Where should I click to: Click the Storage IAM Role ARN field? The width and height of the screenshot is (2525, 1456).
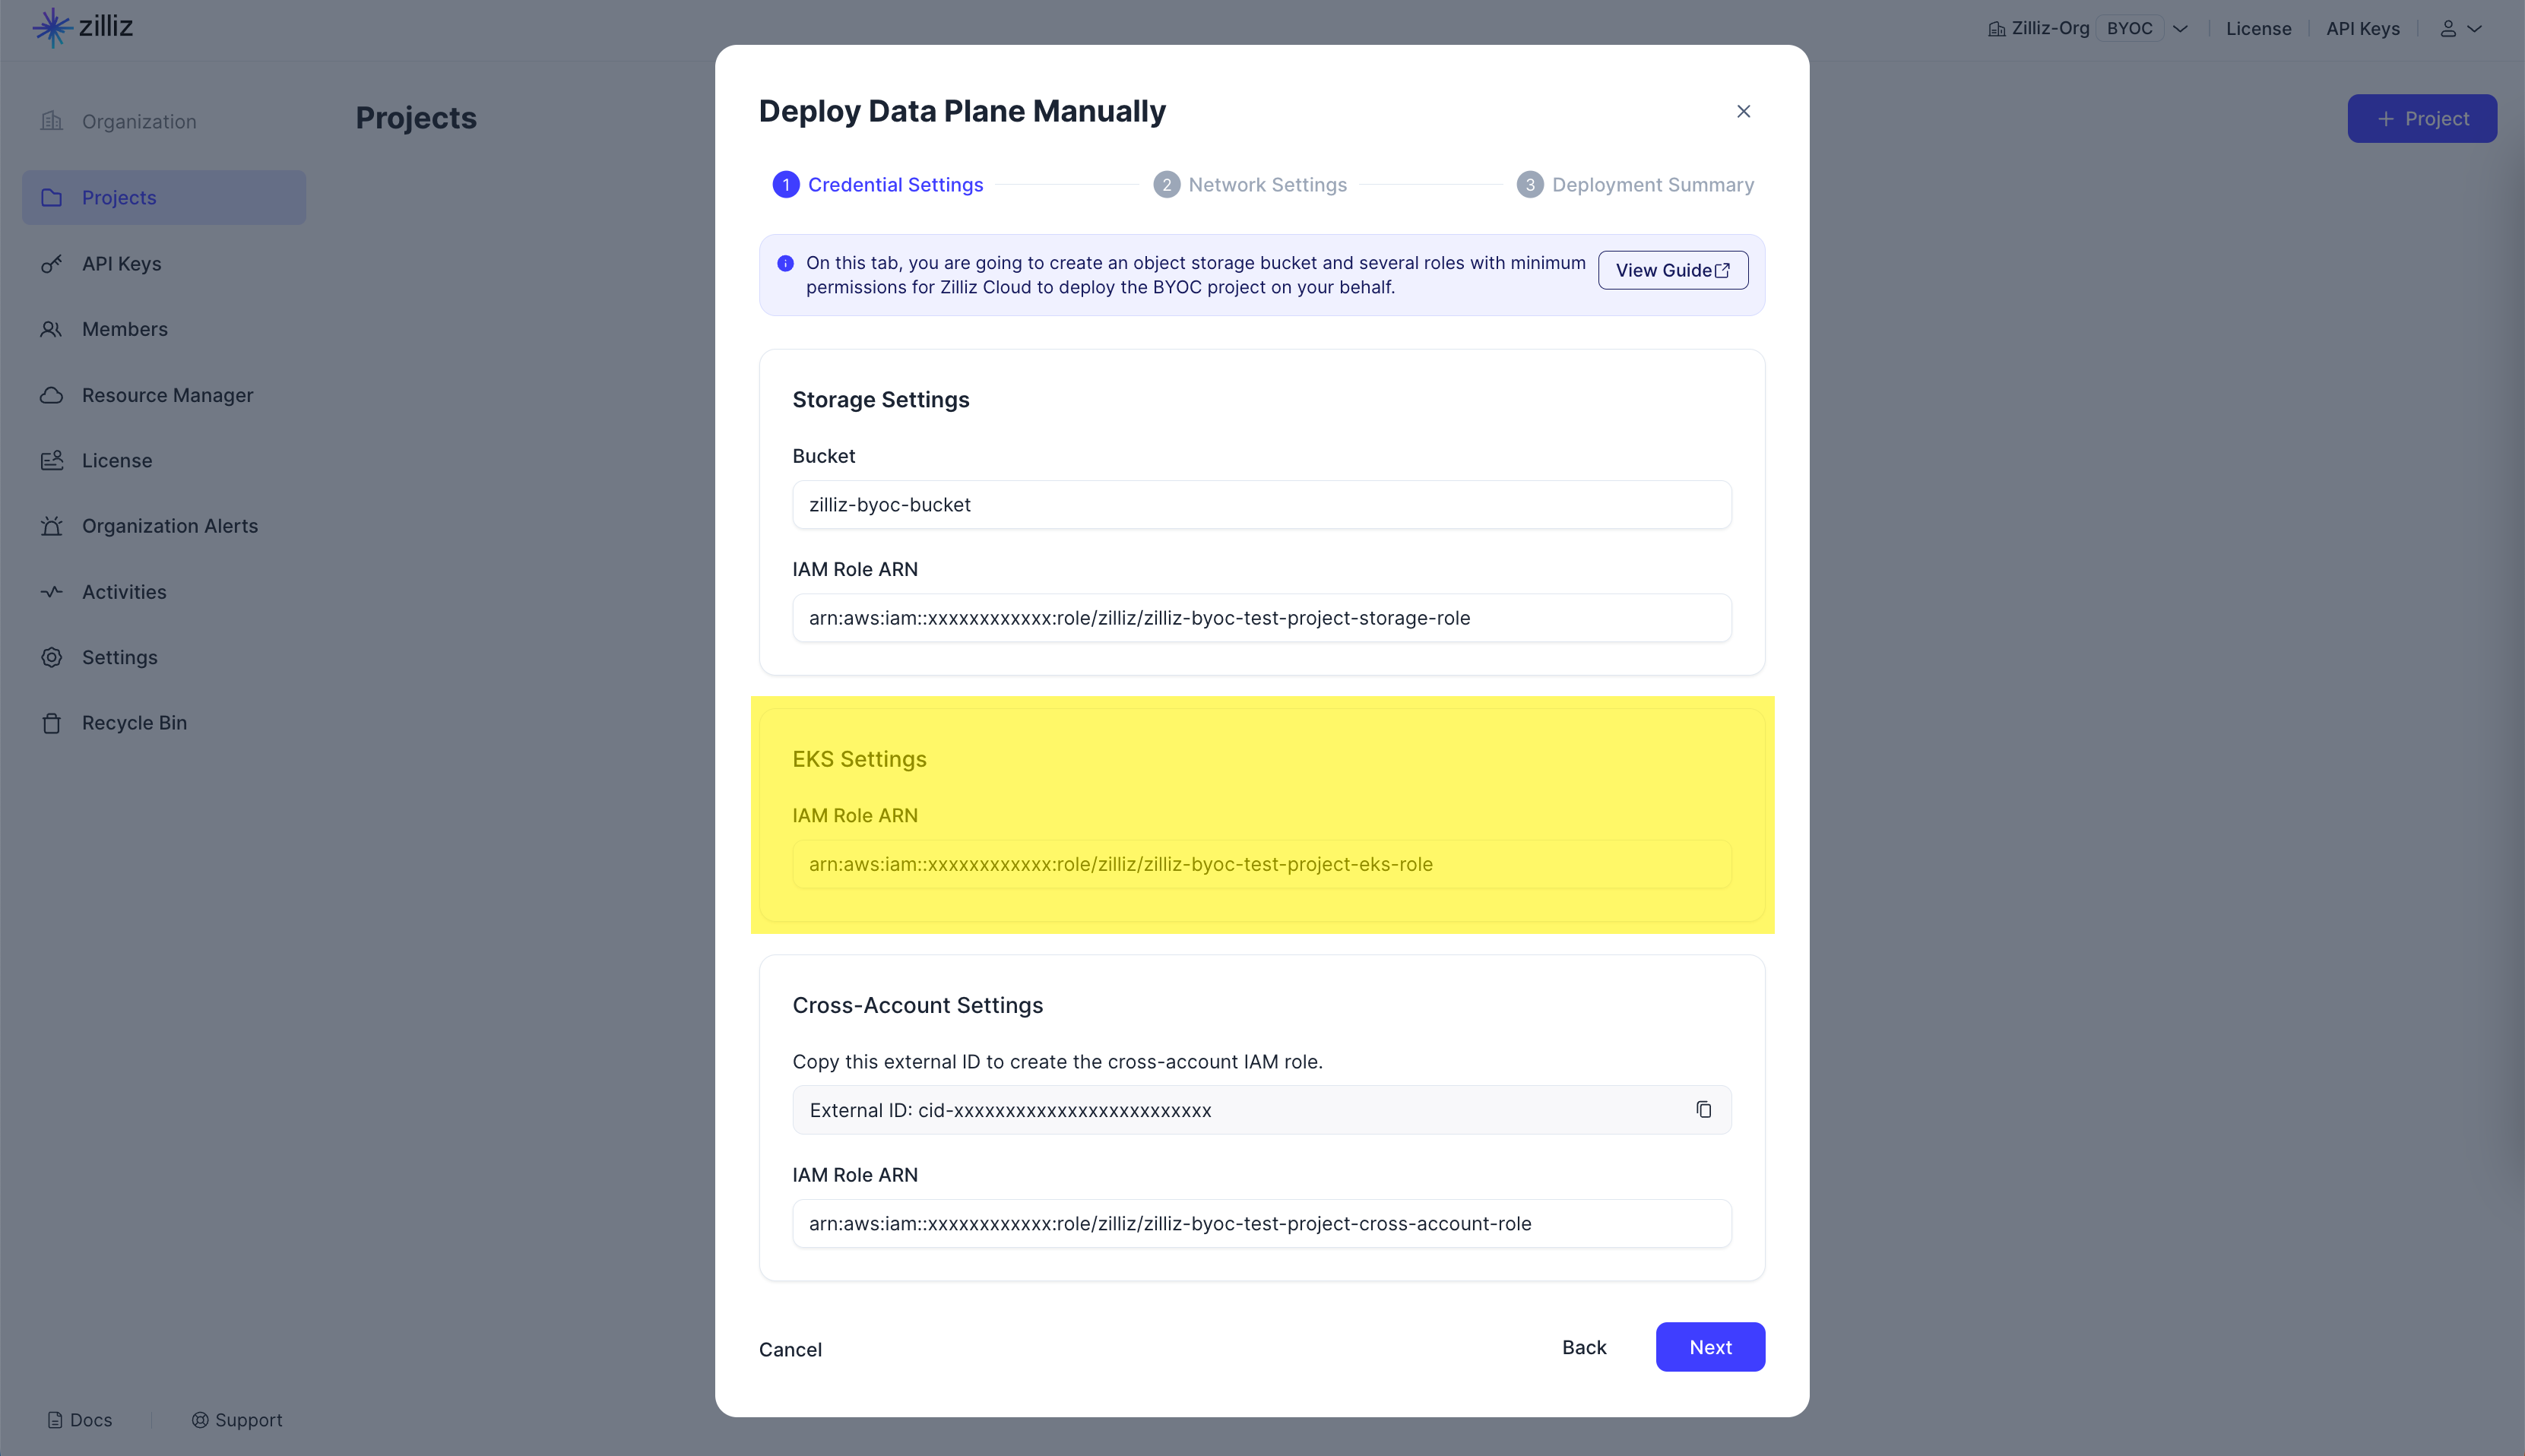pyautogui.click(x=1261, y=617)
